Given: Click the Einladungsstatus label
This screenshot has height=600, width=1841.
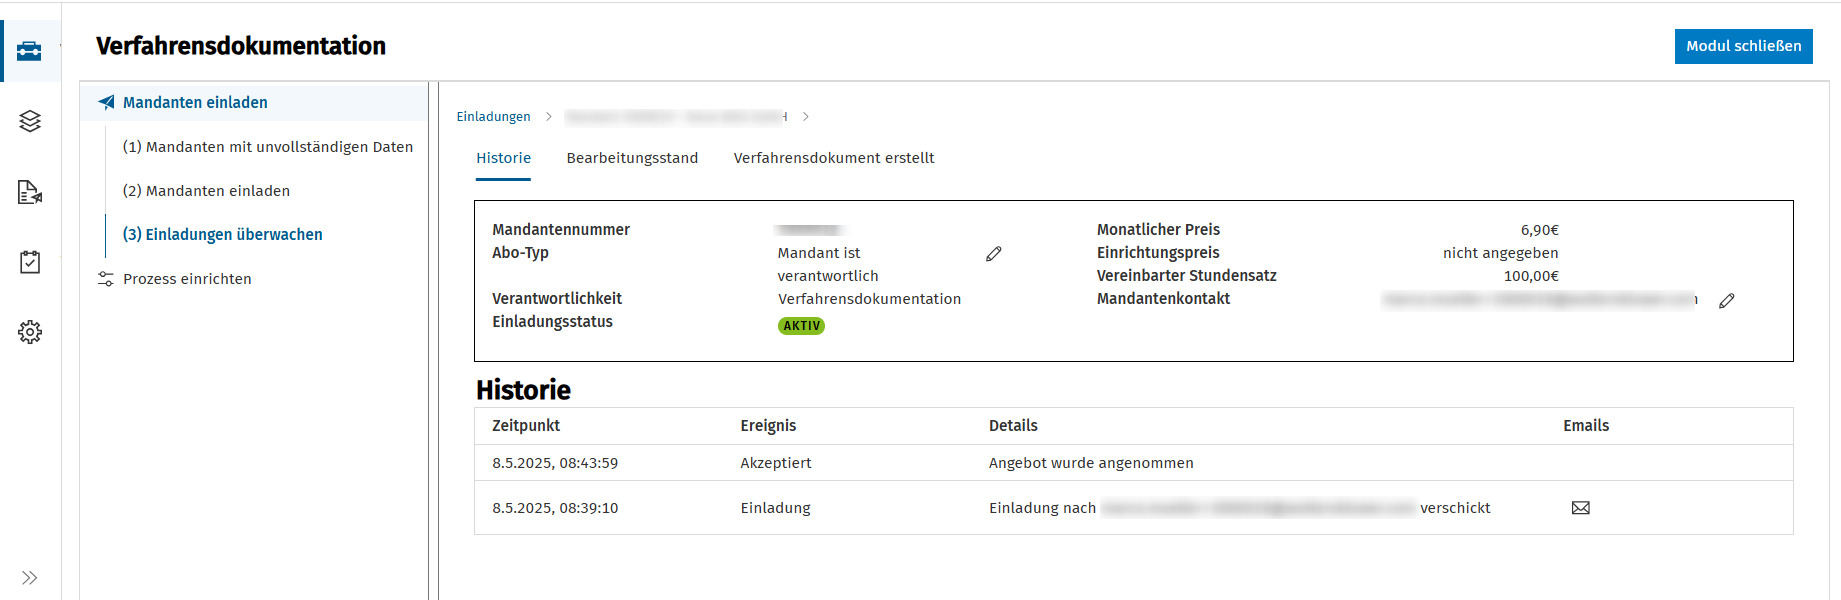Looking at the screenshot, I should coord(552,322).
